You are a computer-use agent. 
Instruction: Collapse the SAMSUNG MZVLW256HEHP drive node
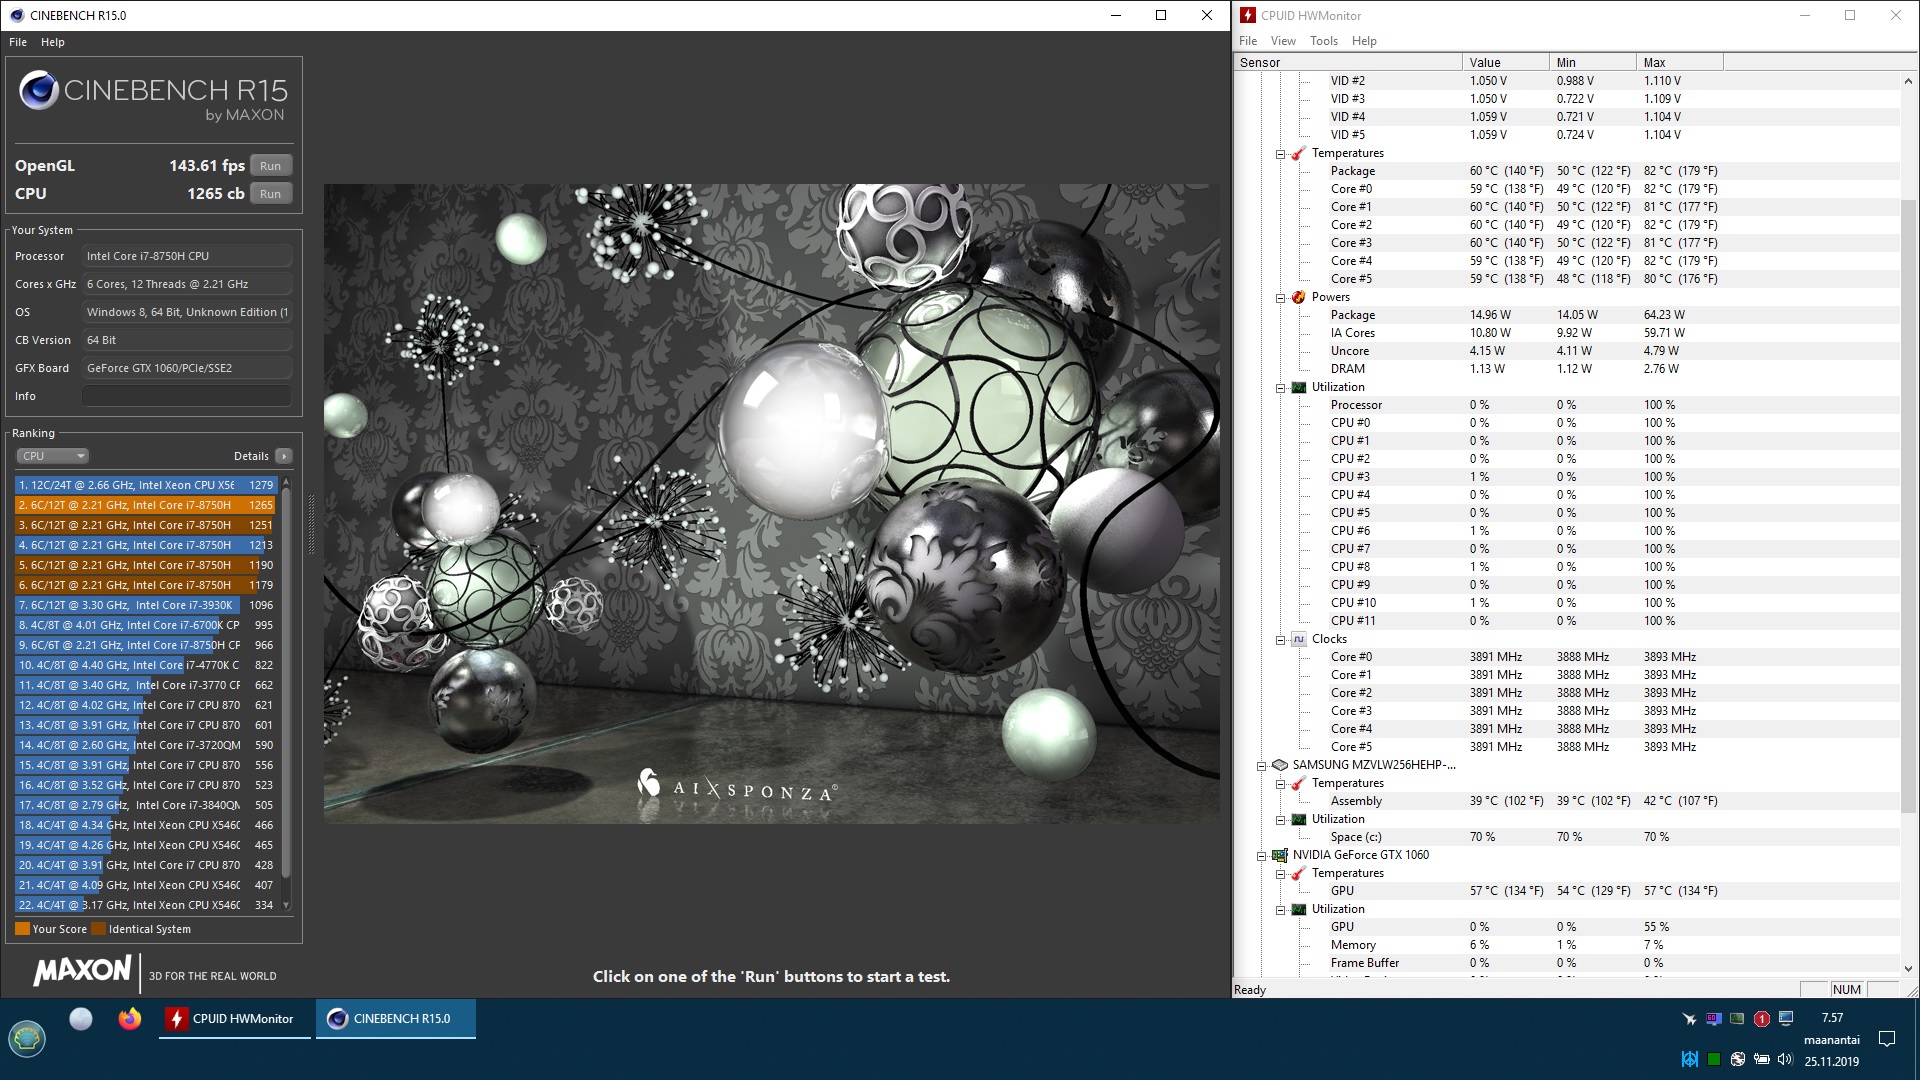pyautogui.click(x=1262, y=766)
